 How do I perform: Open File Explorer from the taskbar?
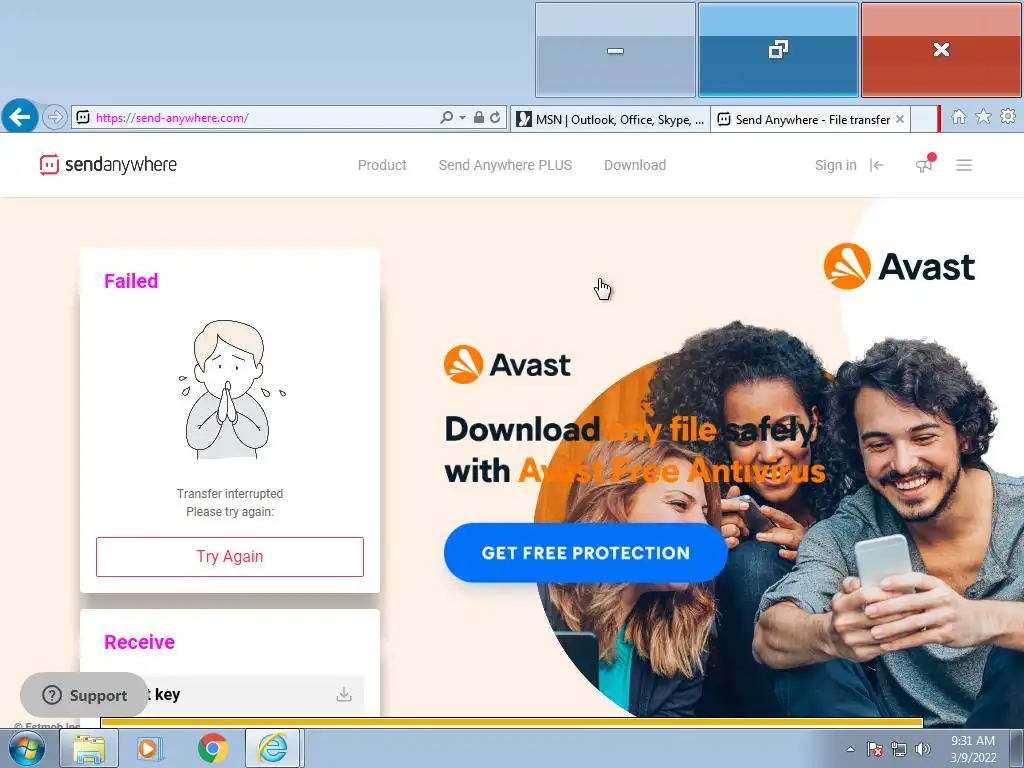coord(89,749)
